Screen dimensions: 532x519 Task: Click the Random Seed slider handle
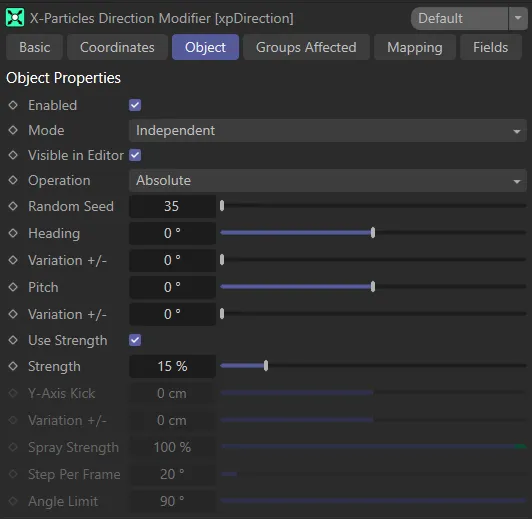[x=222, y=206]
